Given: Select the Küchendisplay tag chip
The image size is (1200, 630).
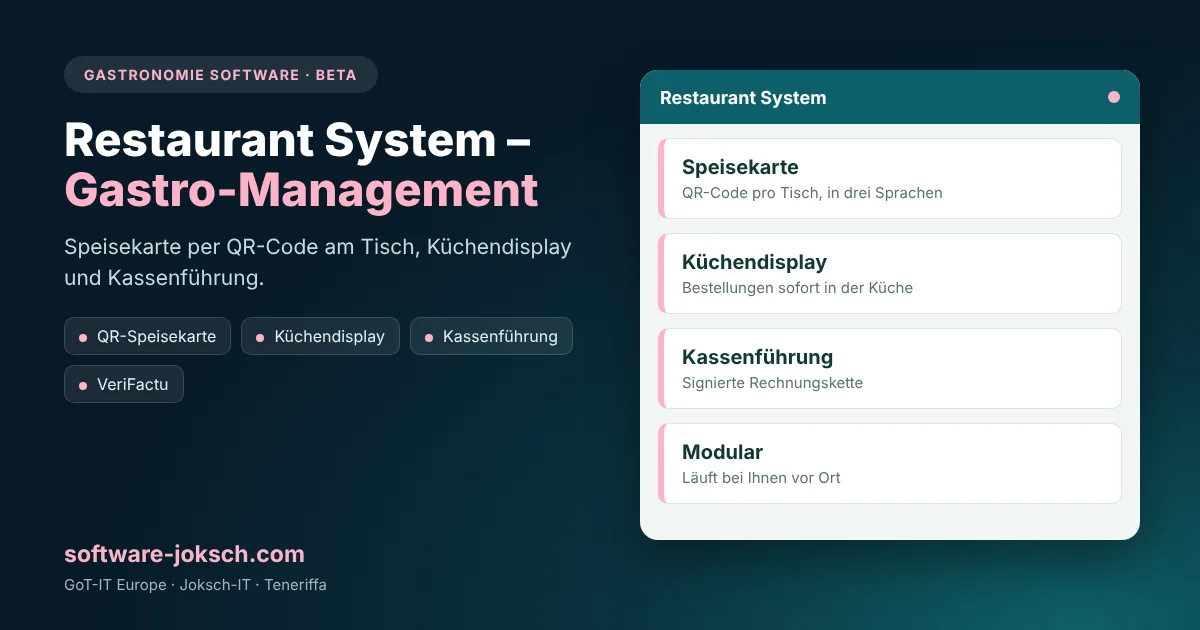Looking at the screenshot, I should click(x=321, y=336).
